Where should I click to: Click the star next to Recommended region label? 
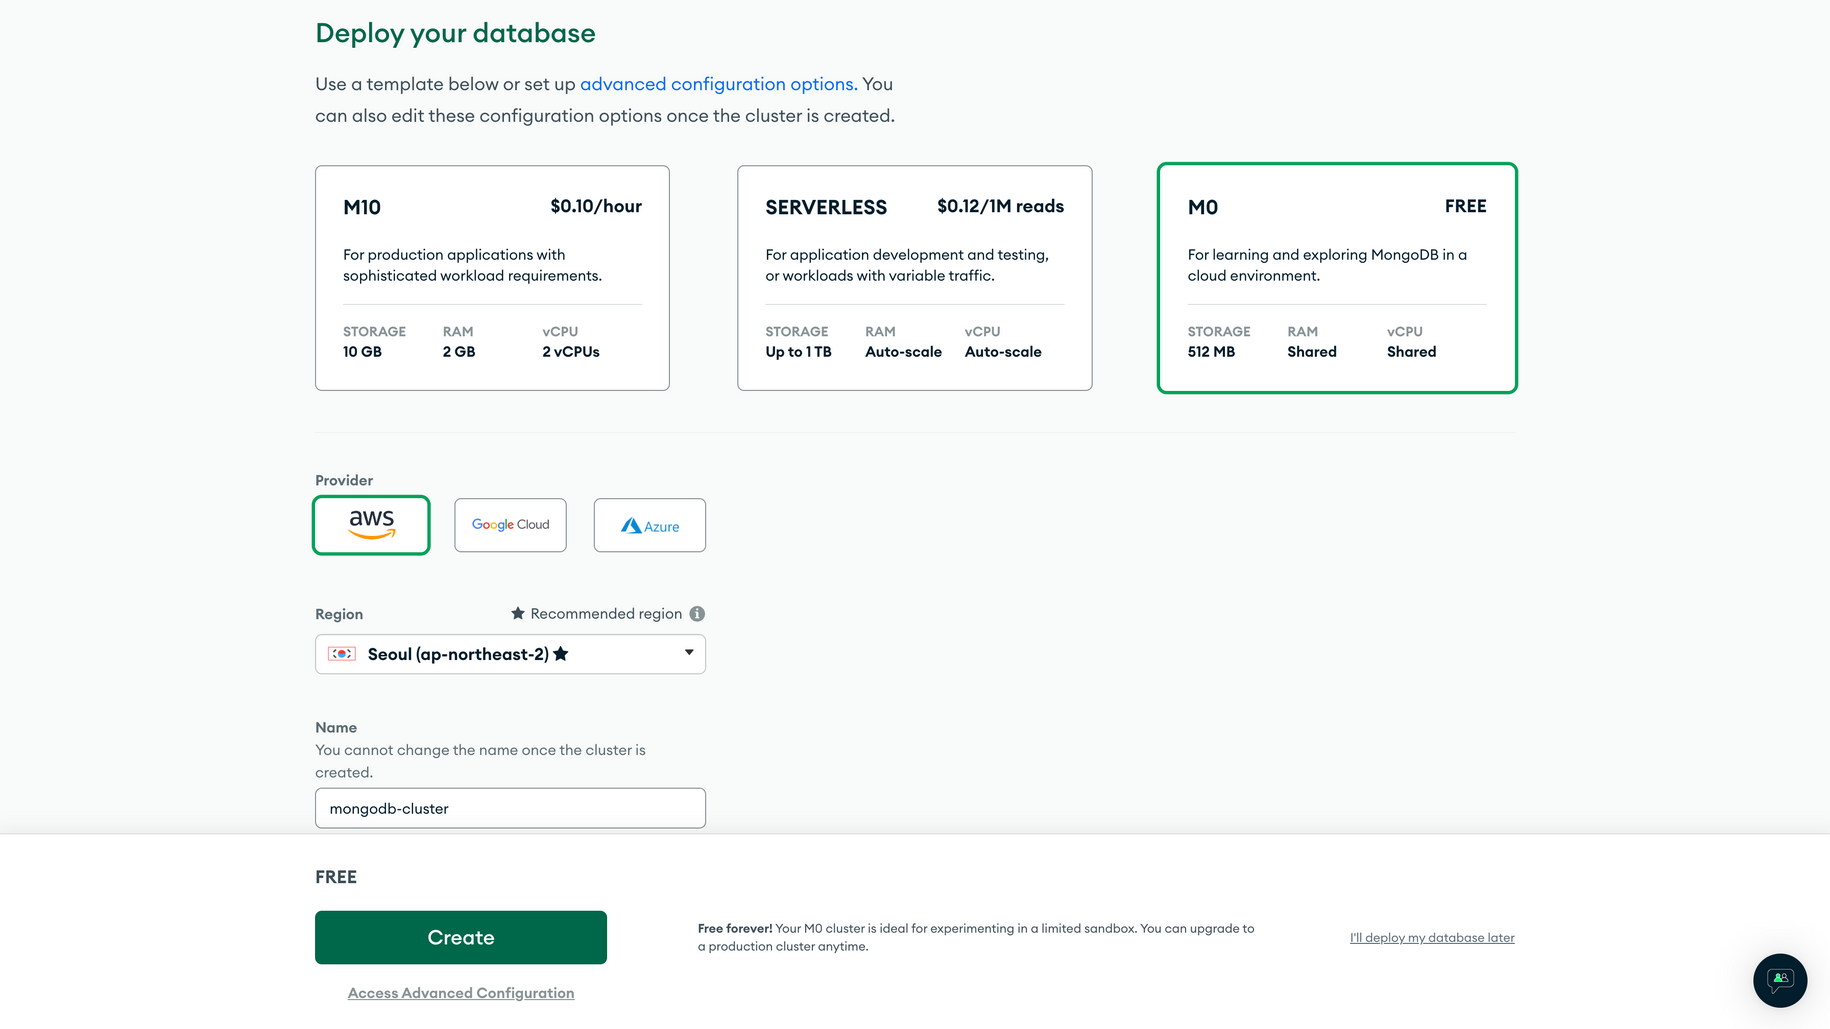(x=517, y=613)
